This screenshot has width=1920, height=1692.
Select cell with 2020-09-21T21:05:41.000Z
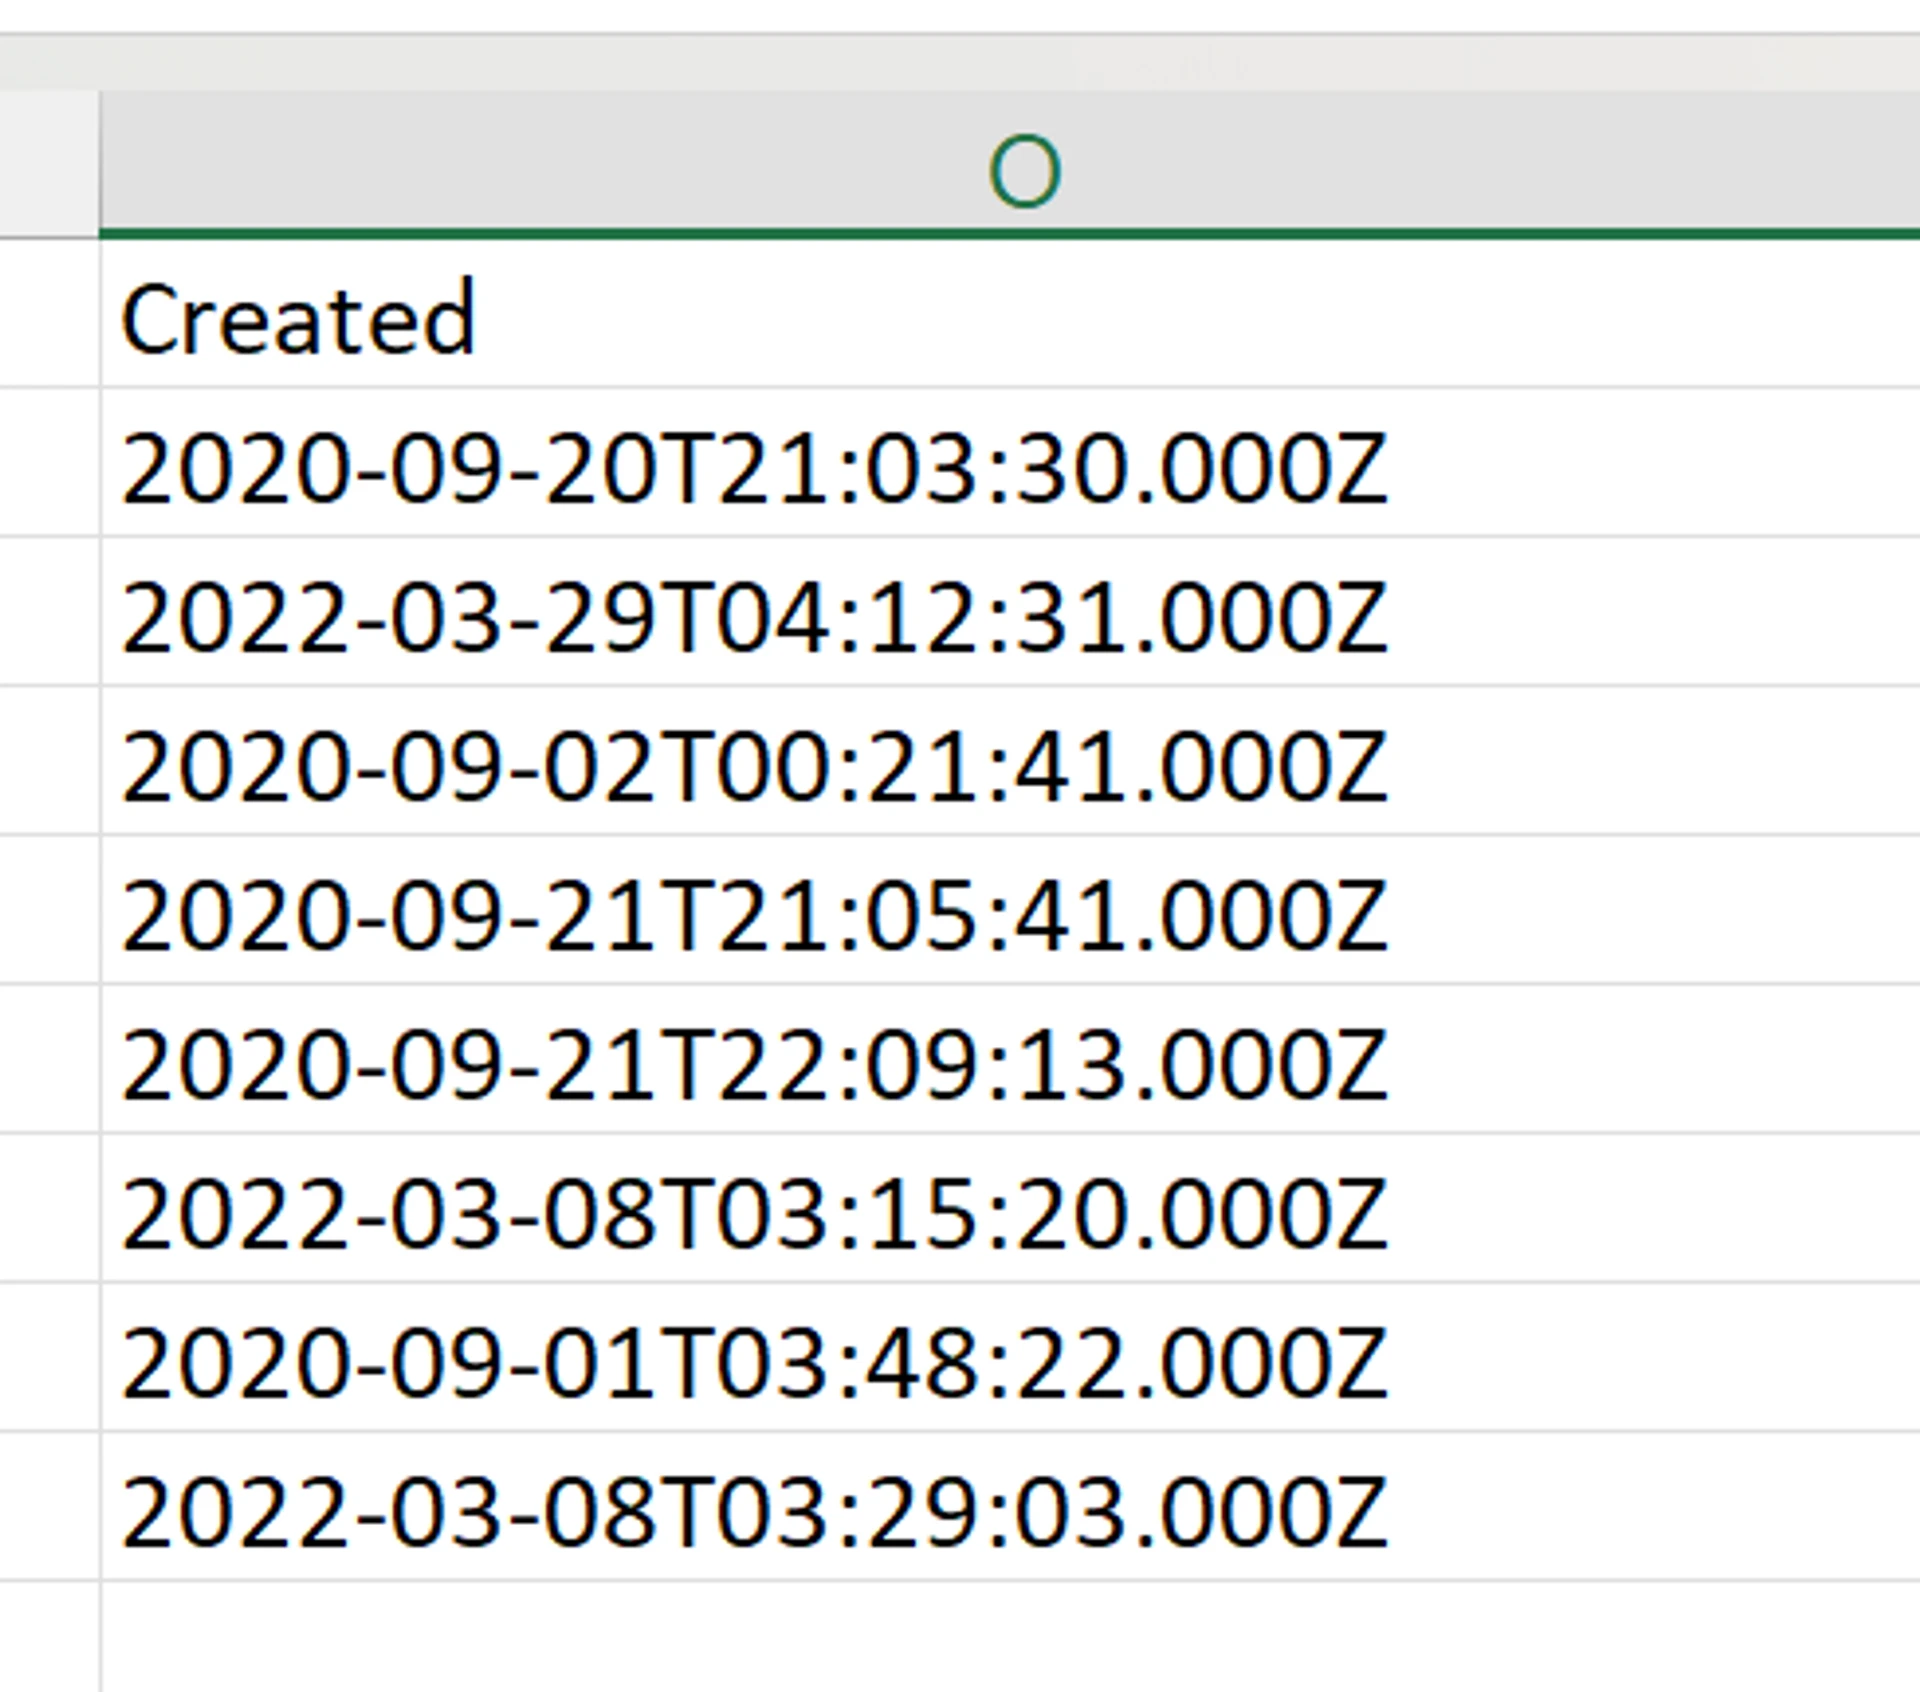[x=754, y=914]
